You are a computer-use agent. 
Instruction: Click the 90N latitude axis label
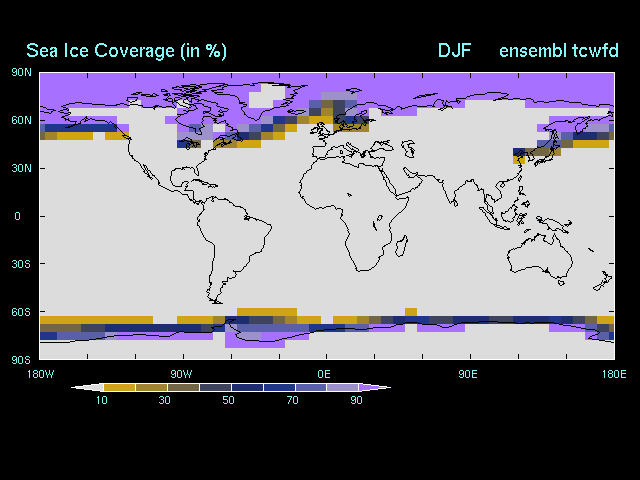21,73
